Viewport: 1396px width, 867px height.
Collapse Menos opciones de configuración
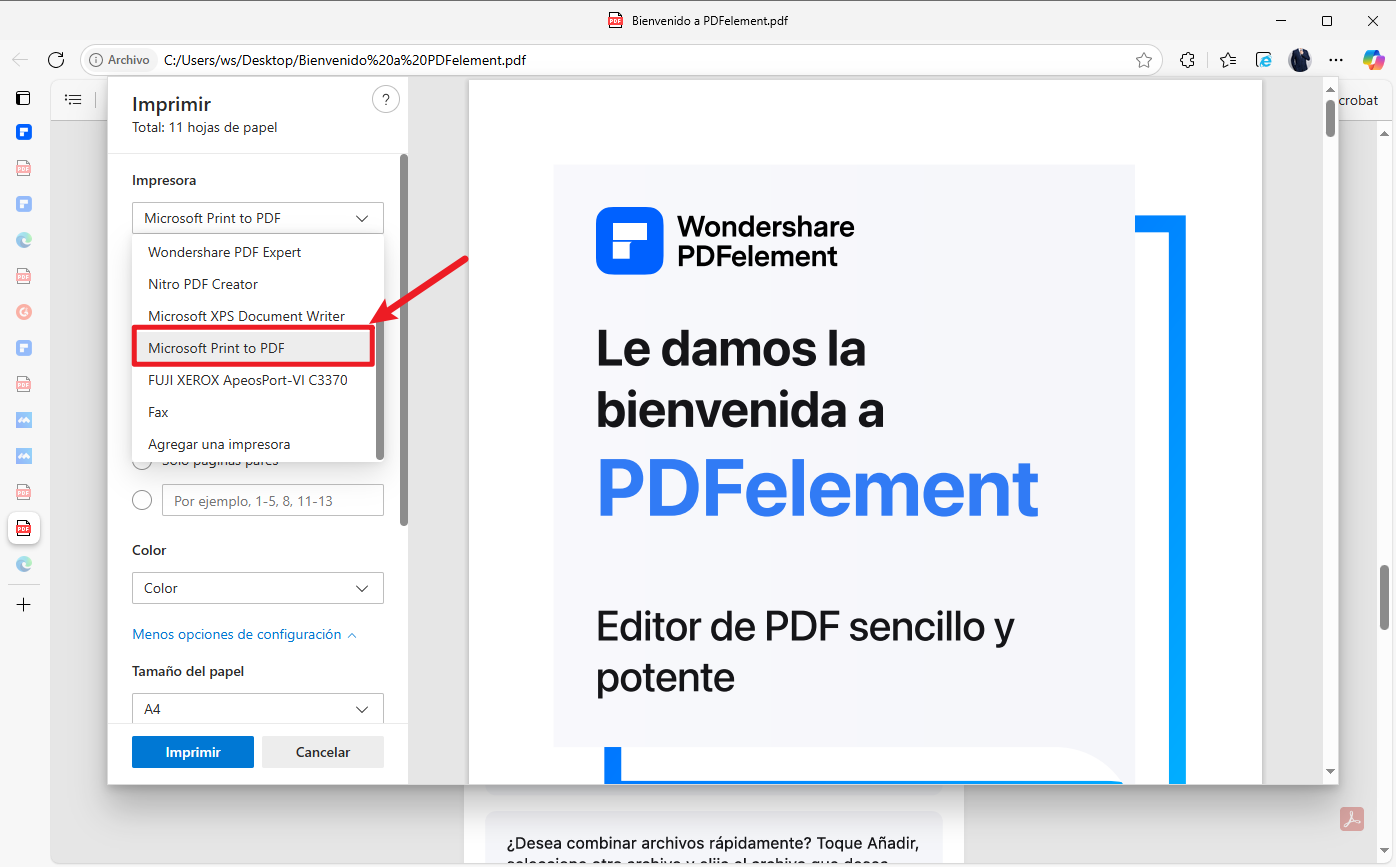(245, 634)
